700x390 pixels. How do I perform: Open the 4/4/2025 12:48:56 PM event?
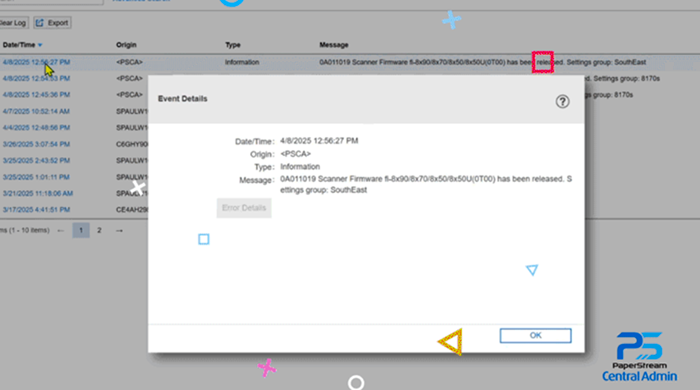[36, 128]
